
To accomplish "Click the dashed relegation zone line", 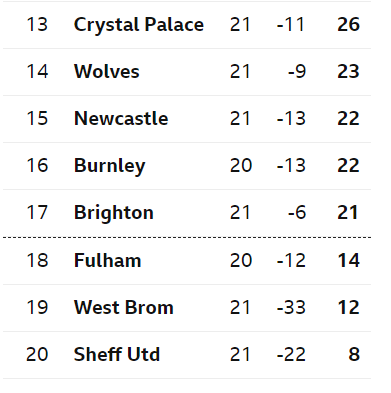I will pyautogui.click(x=187, y=237).
